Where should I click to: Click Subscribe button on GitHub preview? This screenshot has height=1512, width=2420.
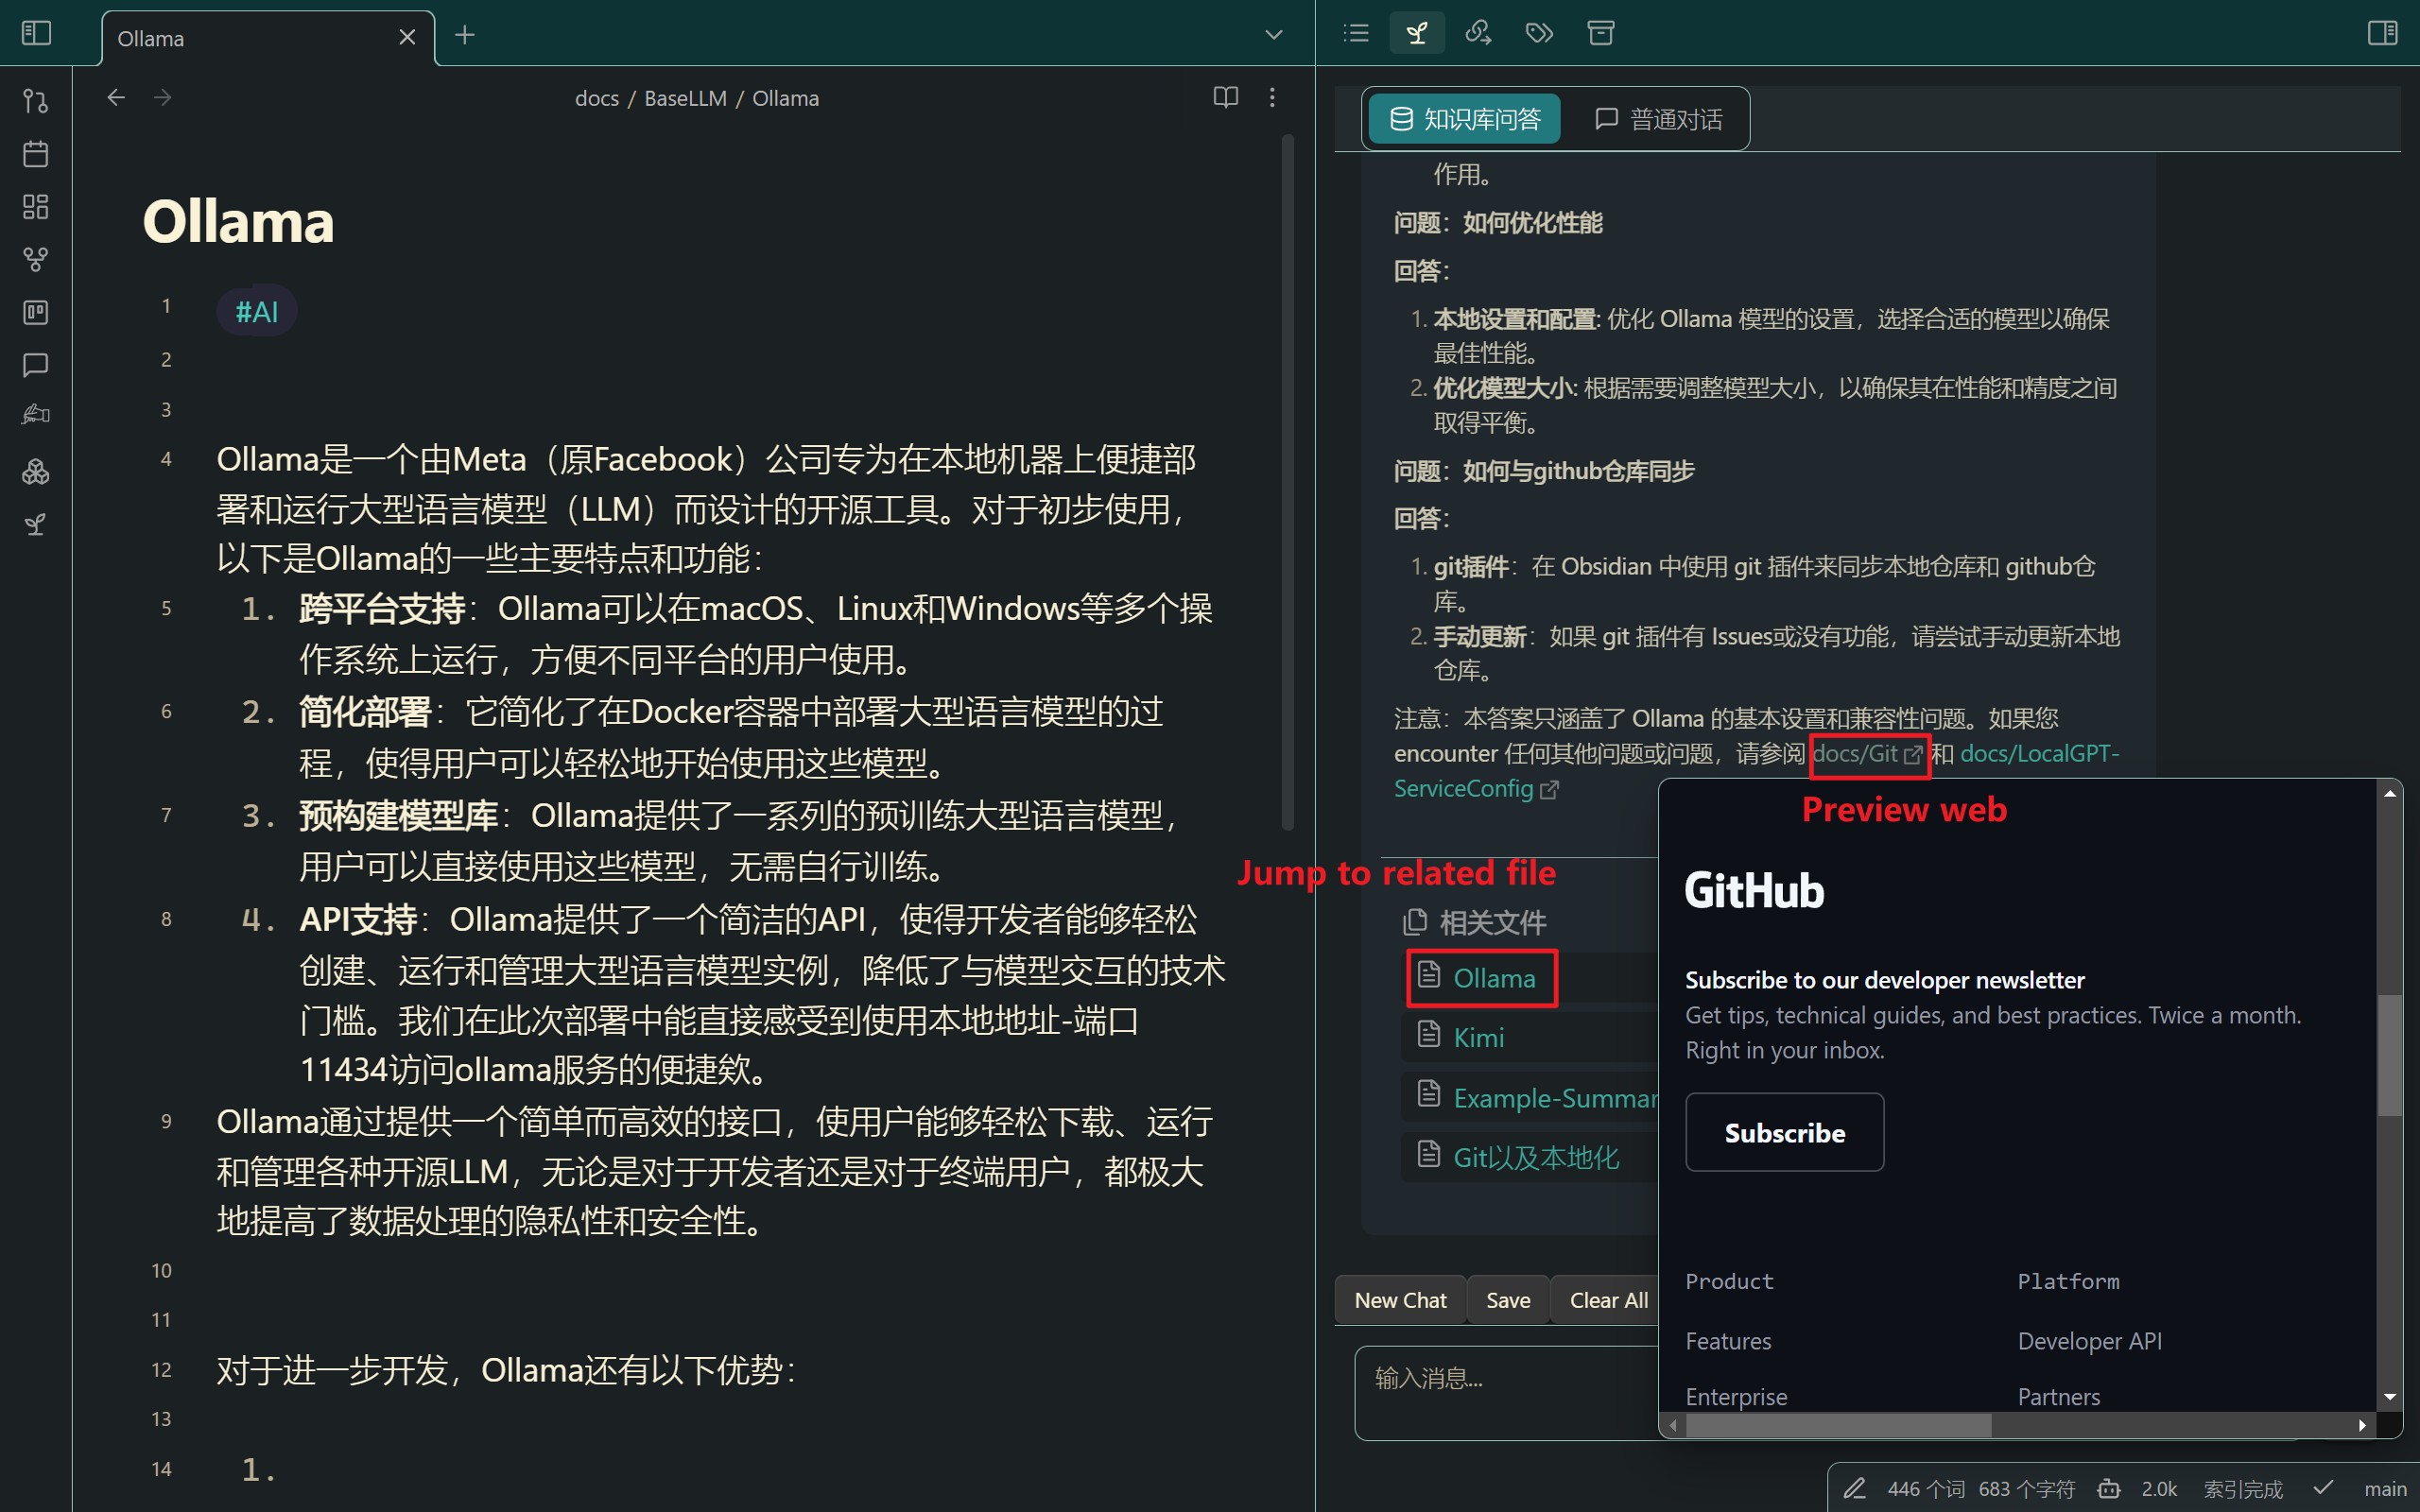coord(1784,1132)
